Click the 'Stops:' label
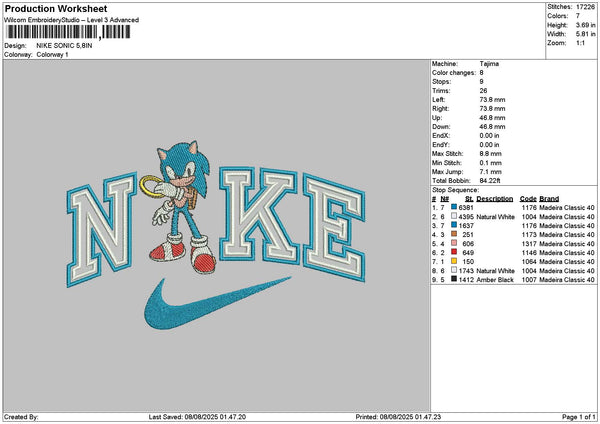The height and width of the screenshot is (424, 600). 442,82
